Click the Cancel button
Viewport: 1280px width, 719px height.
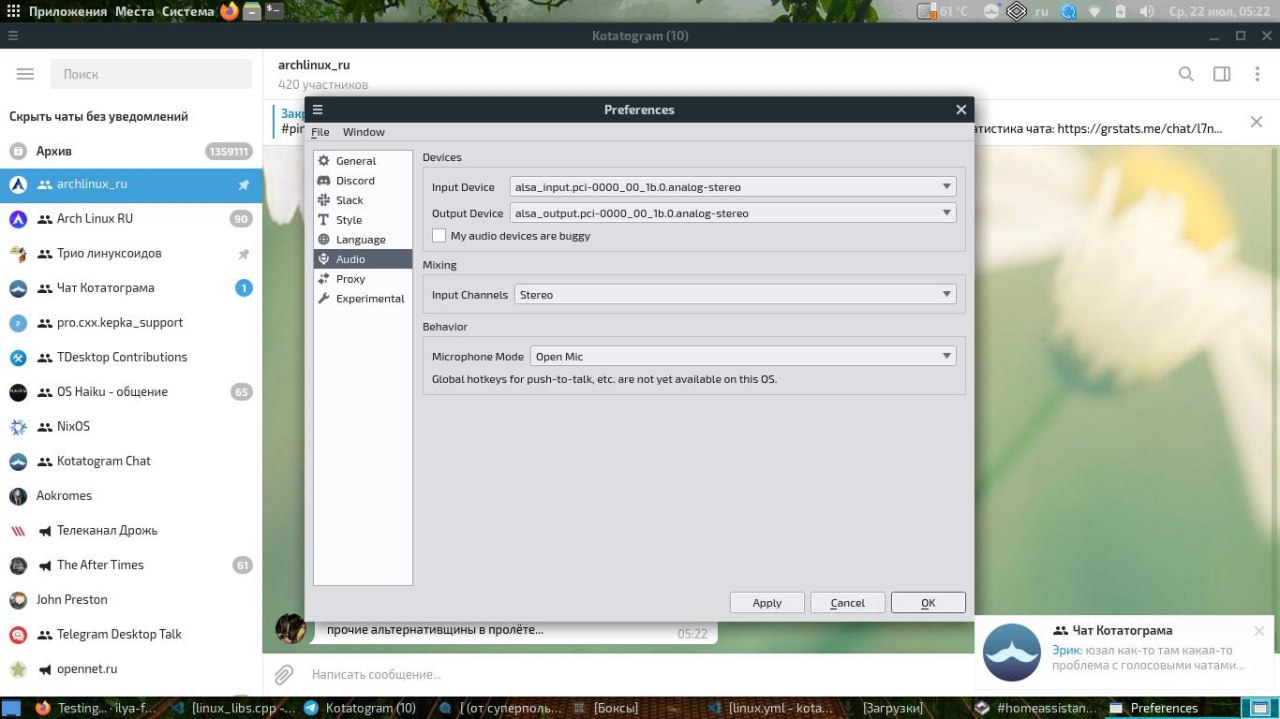[x=847, y=602]
